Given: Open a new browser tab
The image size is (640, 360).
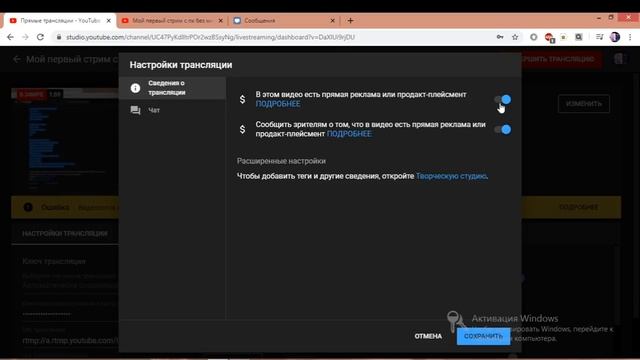Looking at the screenshot, I should (350, 20).
